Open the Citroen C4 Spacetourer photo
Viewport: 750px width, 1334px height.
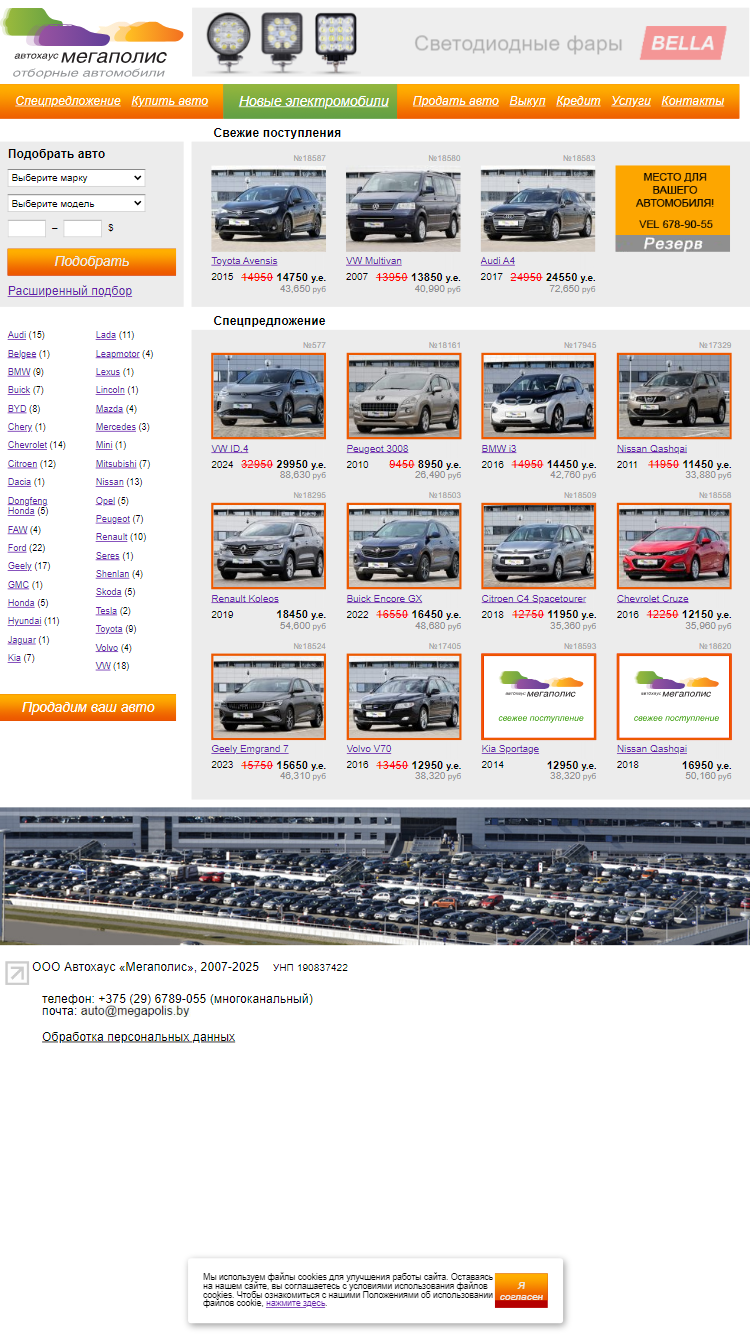(539, 546)
